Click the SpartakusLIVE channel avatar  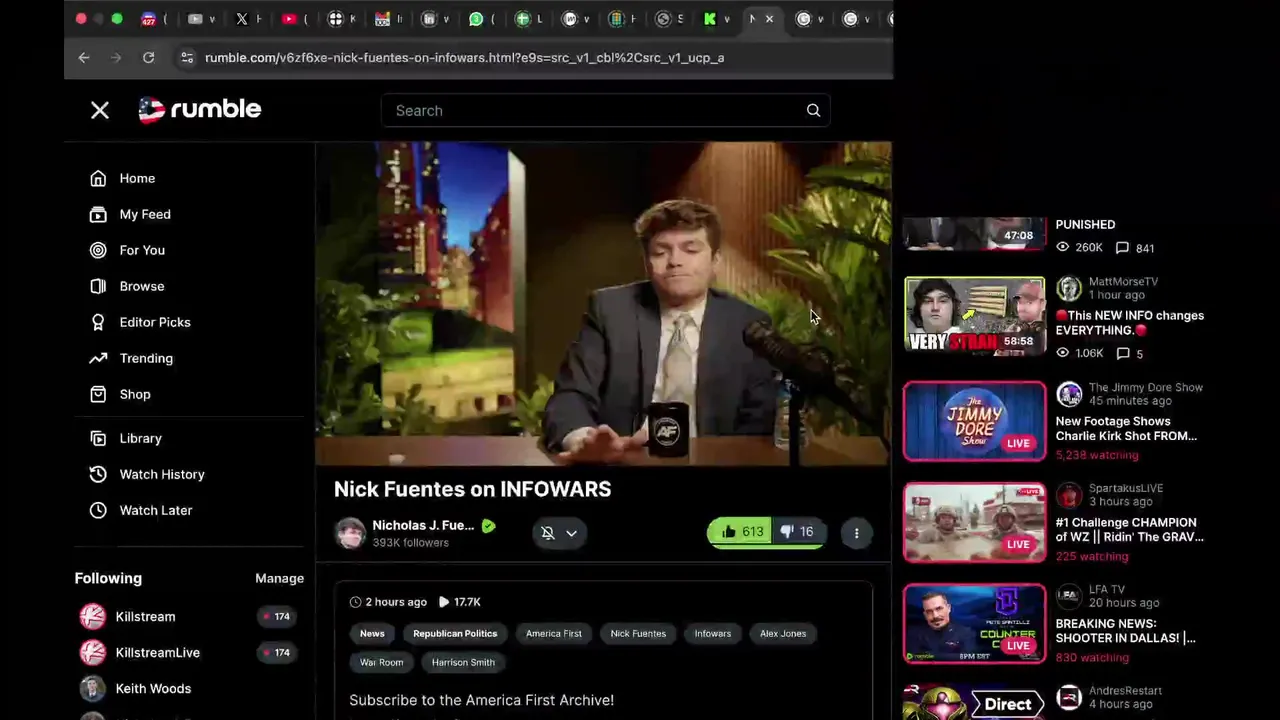(x=1069, y=495)
